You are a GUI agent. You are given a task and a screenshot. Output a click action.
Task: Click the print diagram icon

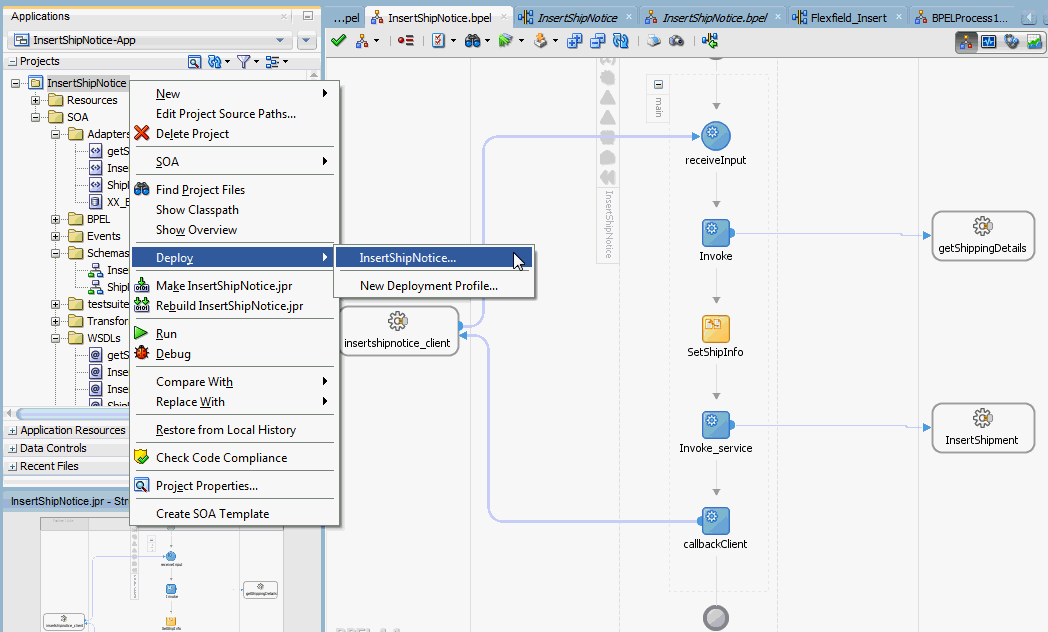(654, 41)
